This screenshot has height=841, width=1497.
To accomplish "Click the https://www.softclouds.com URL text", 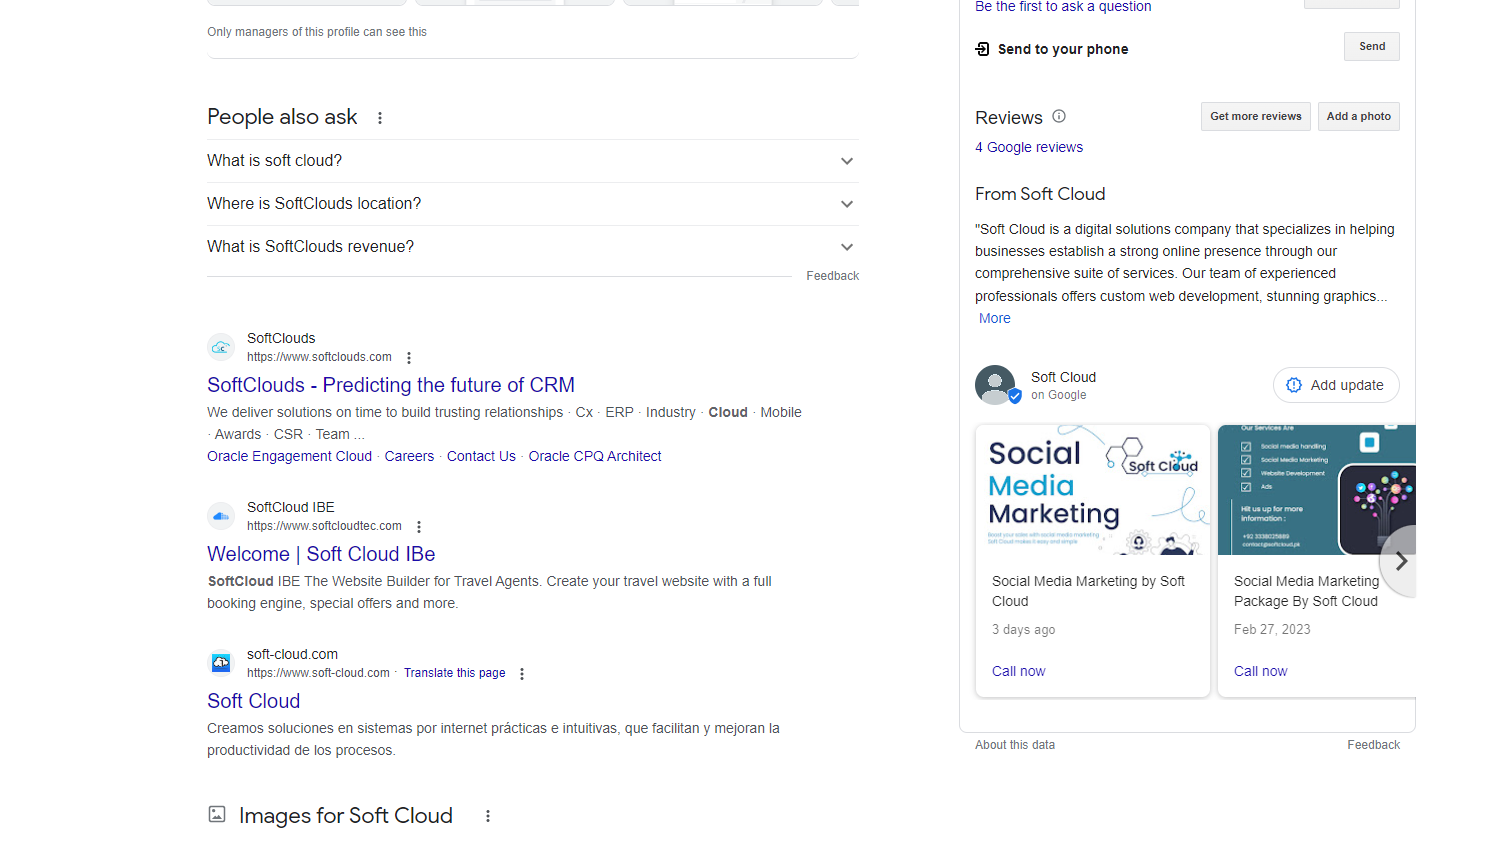I will tap(319, 357).
